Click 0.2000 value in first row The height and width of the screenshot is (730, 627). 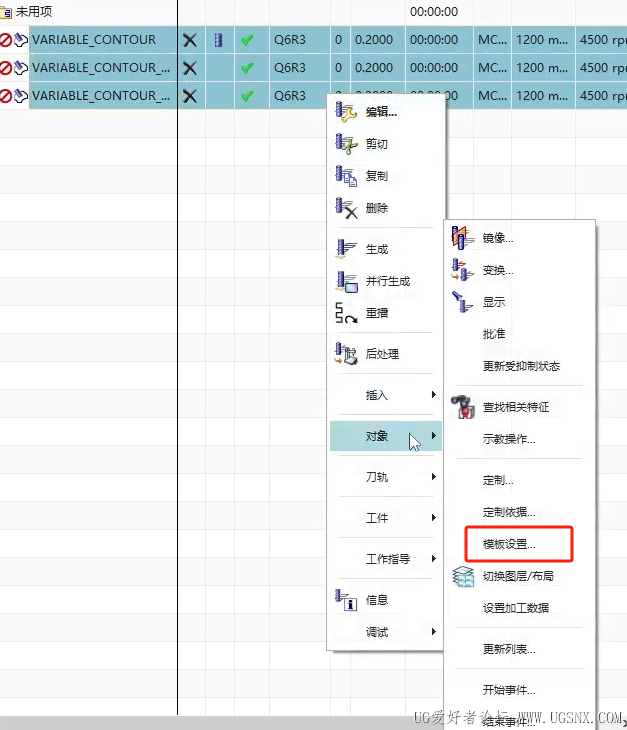(x=374, y=40)
